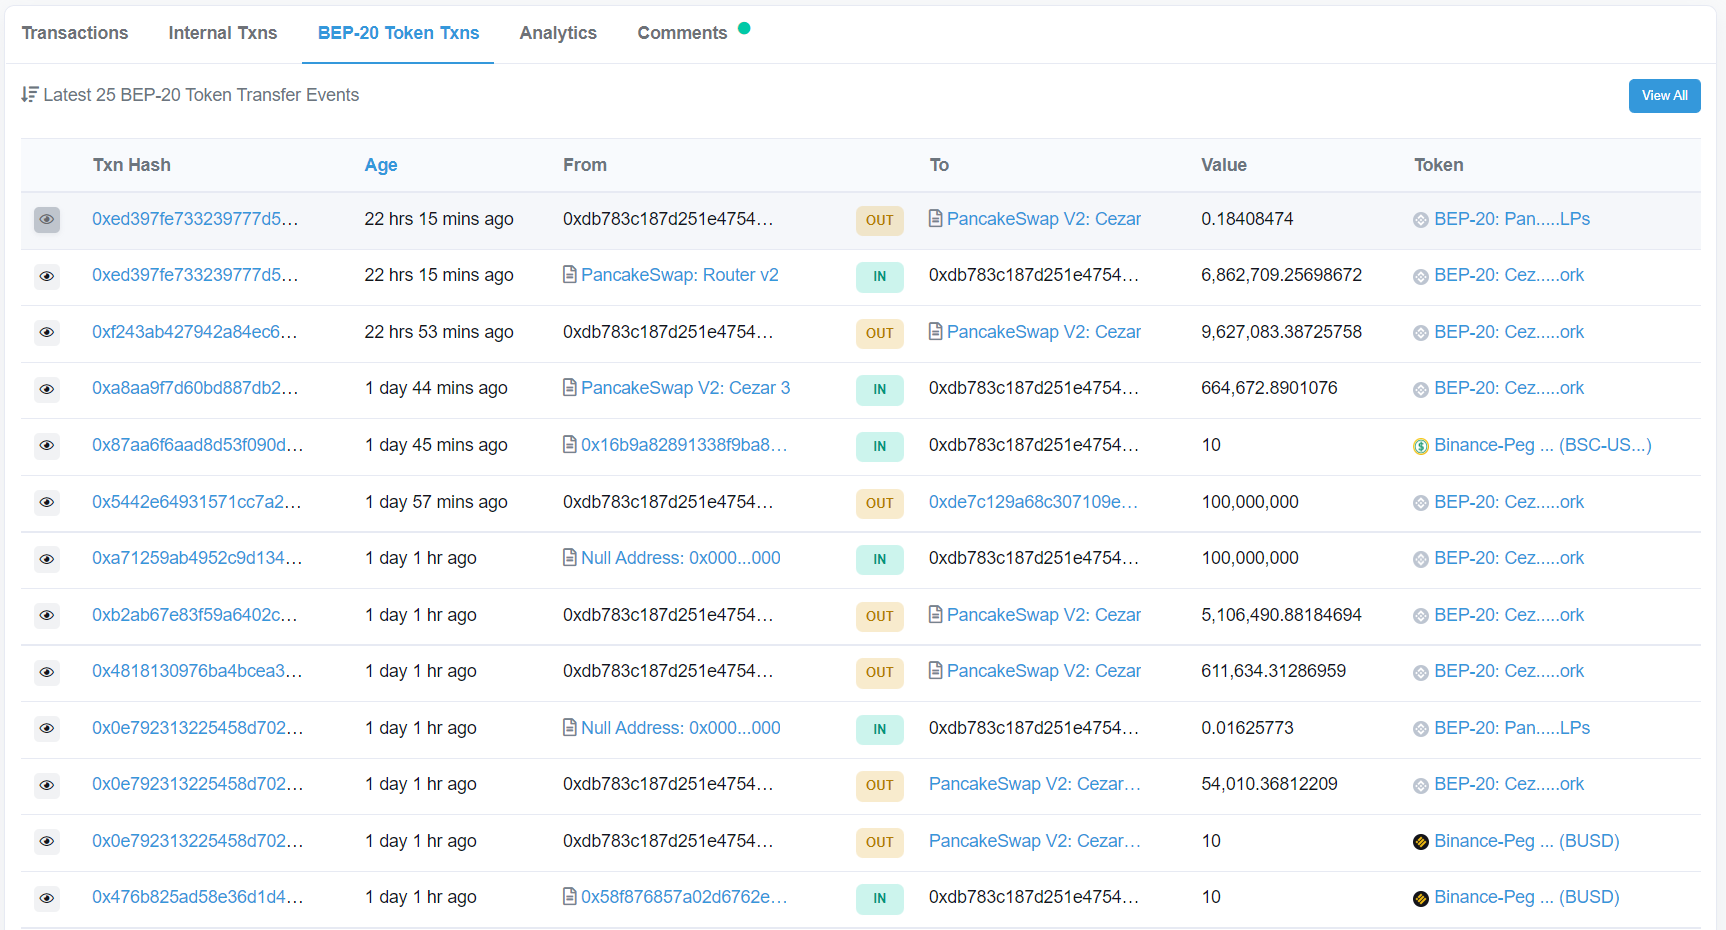
Task: Toggle the eye preview on the first transaction row
Action: [x=46, y=220]
